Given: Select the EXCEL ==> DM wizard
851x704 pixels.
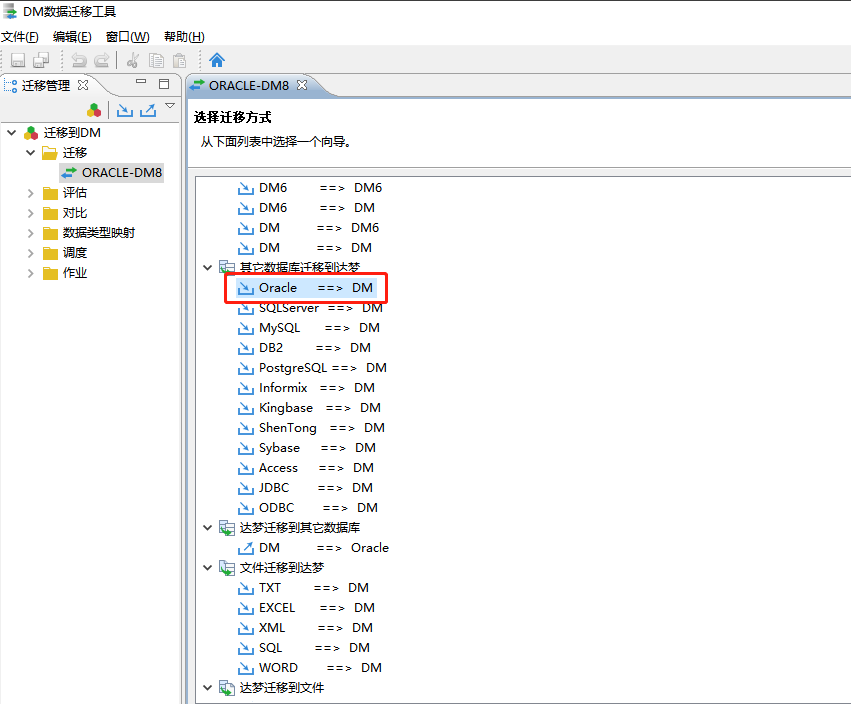Looking at the screenshot, I should (x=306, y=608).
